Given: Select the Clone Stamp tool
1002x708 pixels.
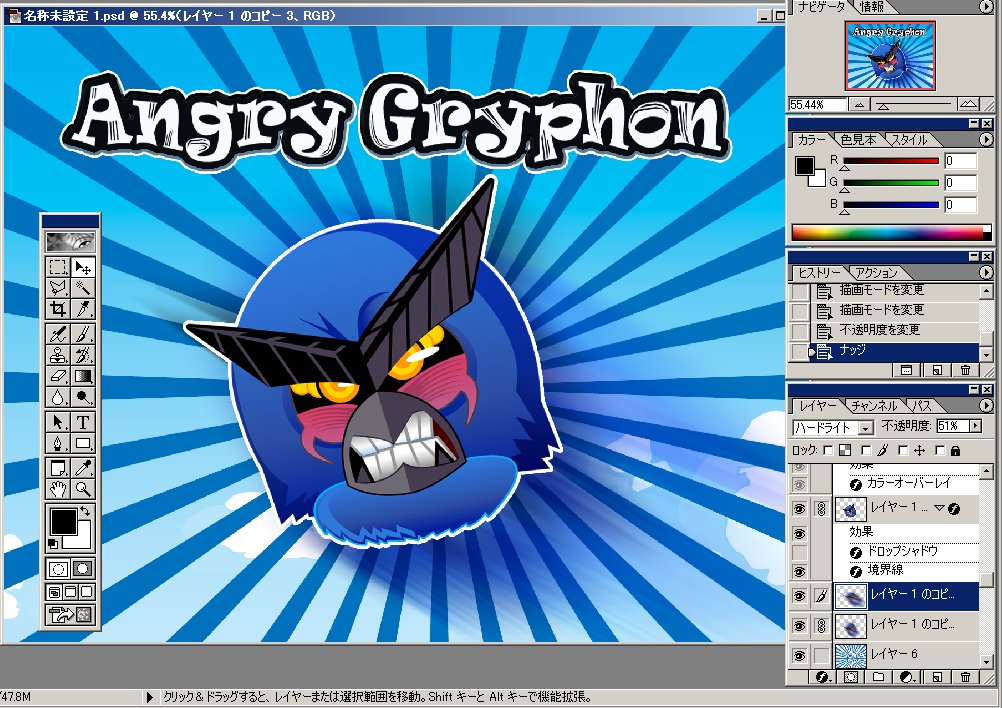Looking at the screenshot, I should click(58, 355).
